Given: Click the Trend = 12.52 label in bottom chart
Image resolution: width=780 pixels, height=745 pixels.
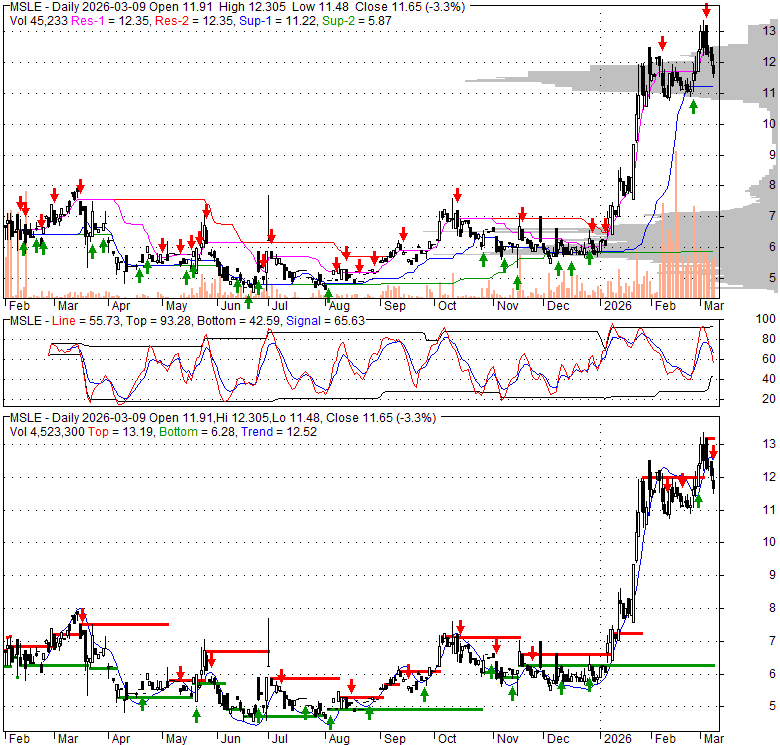Looking at the screenshot, I should (279, 432).
